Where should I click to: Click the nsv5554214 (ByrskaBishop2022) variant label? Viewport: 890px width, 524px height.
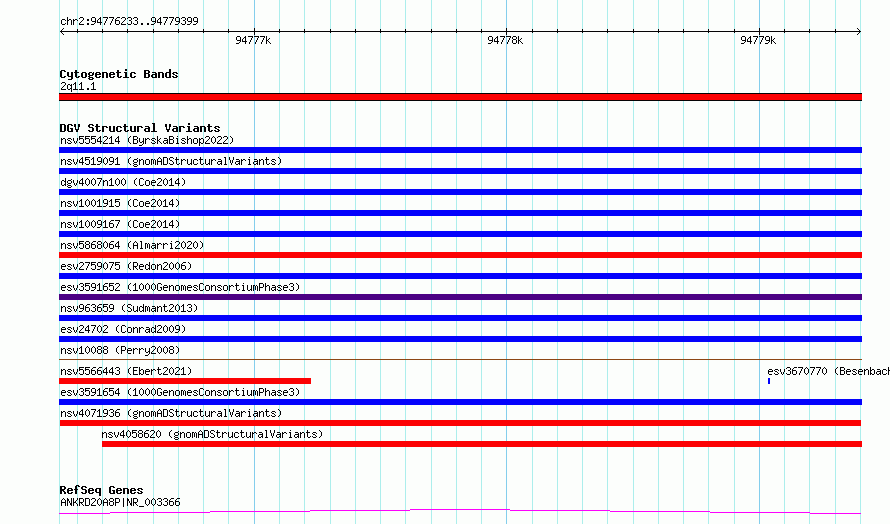point(147,140)
